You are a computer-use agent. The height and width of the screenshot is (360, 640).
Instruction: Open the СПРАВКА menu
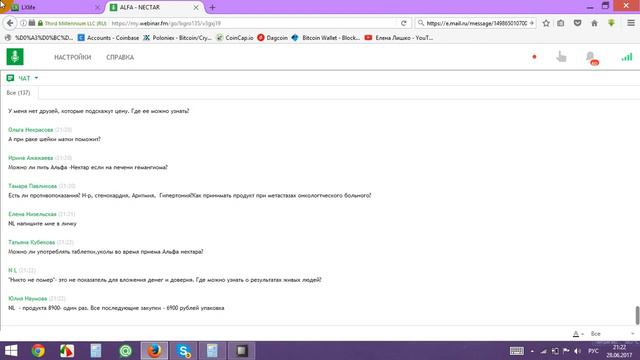[x=120, y=57]
